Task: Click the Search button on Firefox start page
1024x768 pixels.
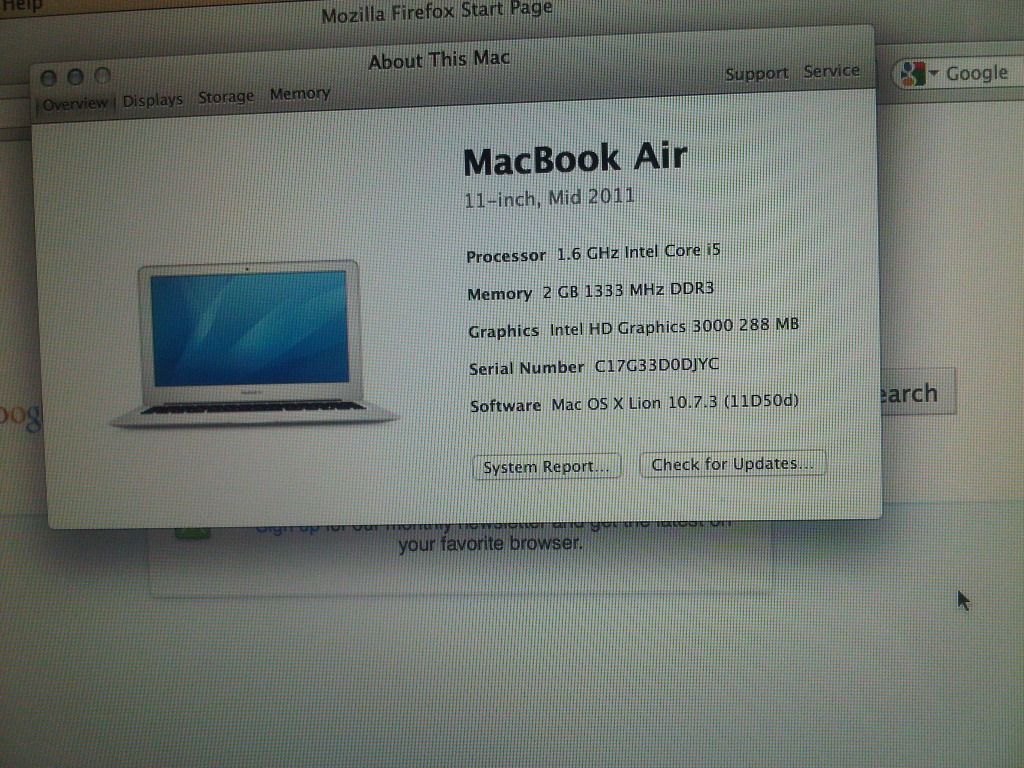Action: 917,392
